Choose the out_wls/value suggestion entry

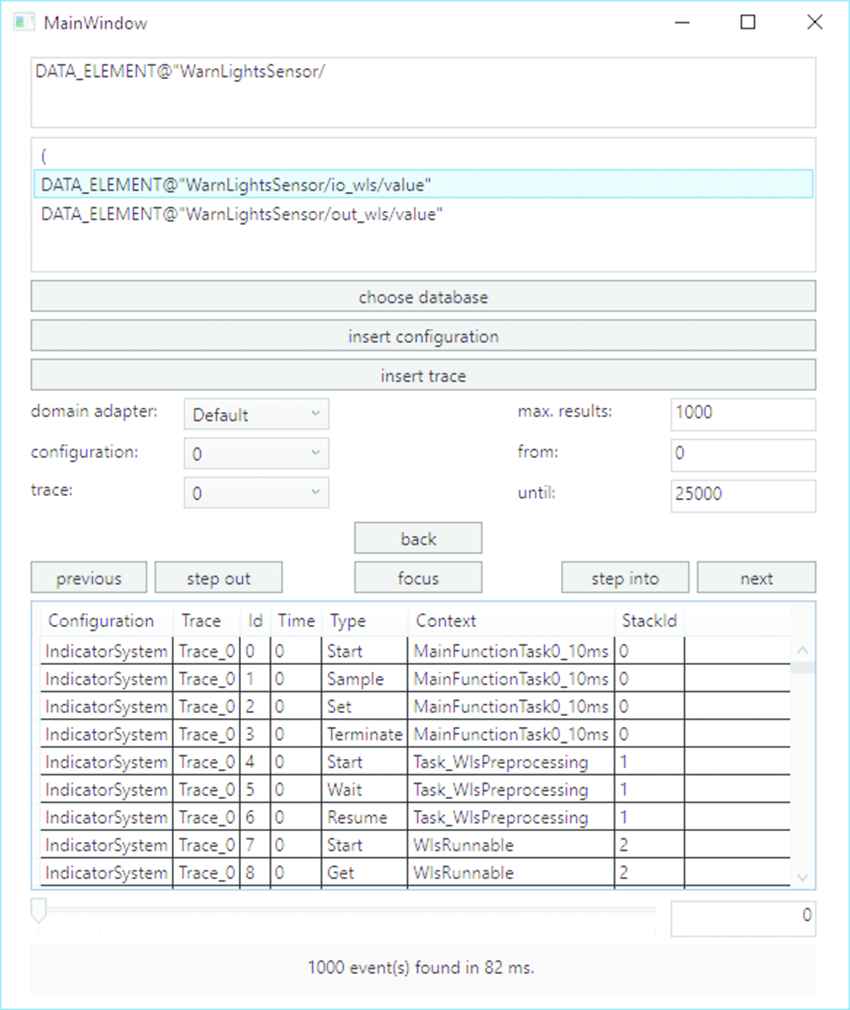pos(241,214)
